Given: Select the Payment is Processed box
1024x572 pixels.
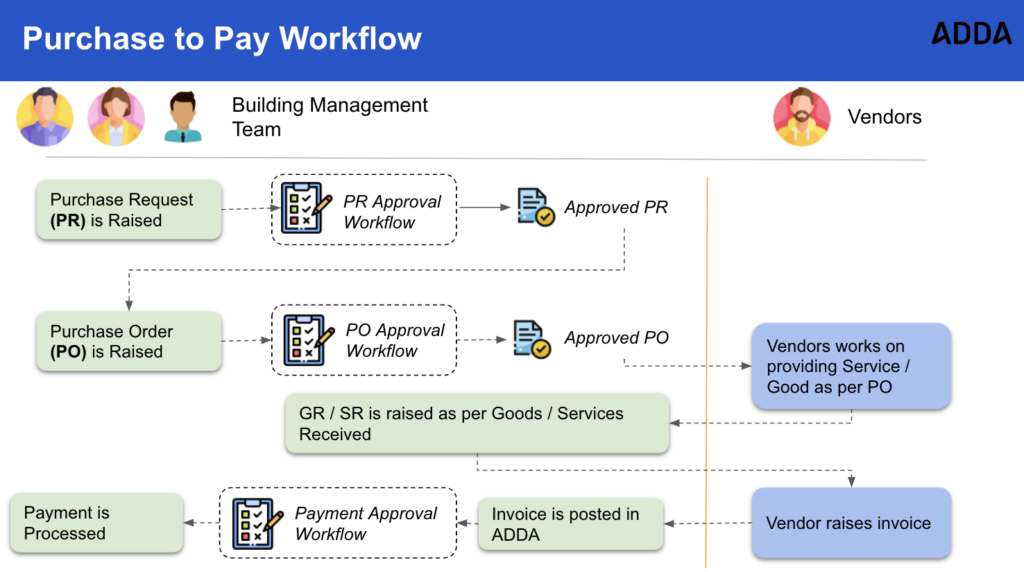Looking at the screenshot, I should [x=97, y=523].
